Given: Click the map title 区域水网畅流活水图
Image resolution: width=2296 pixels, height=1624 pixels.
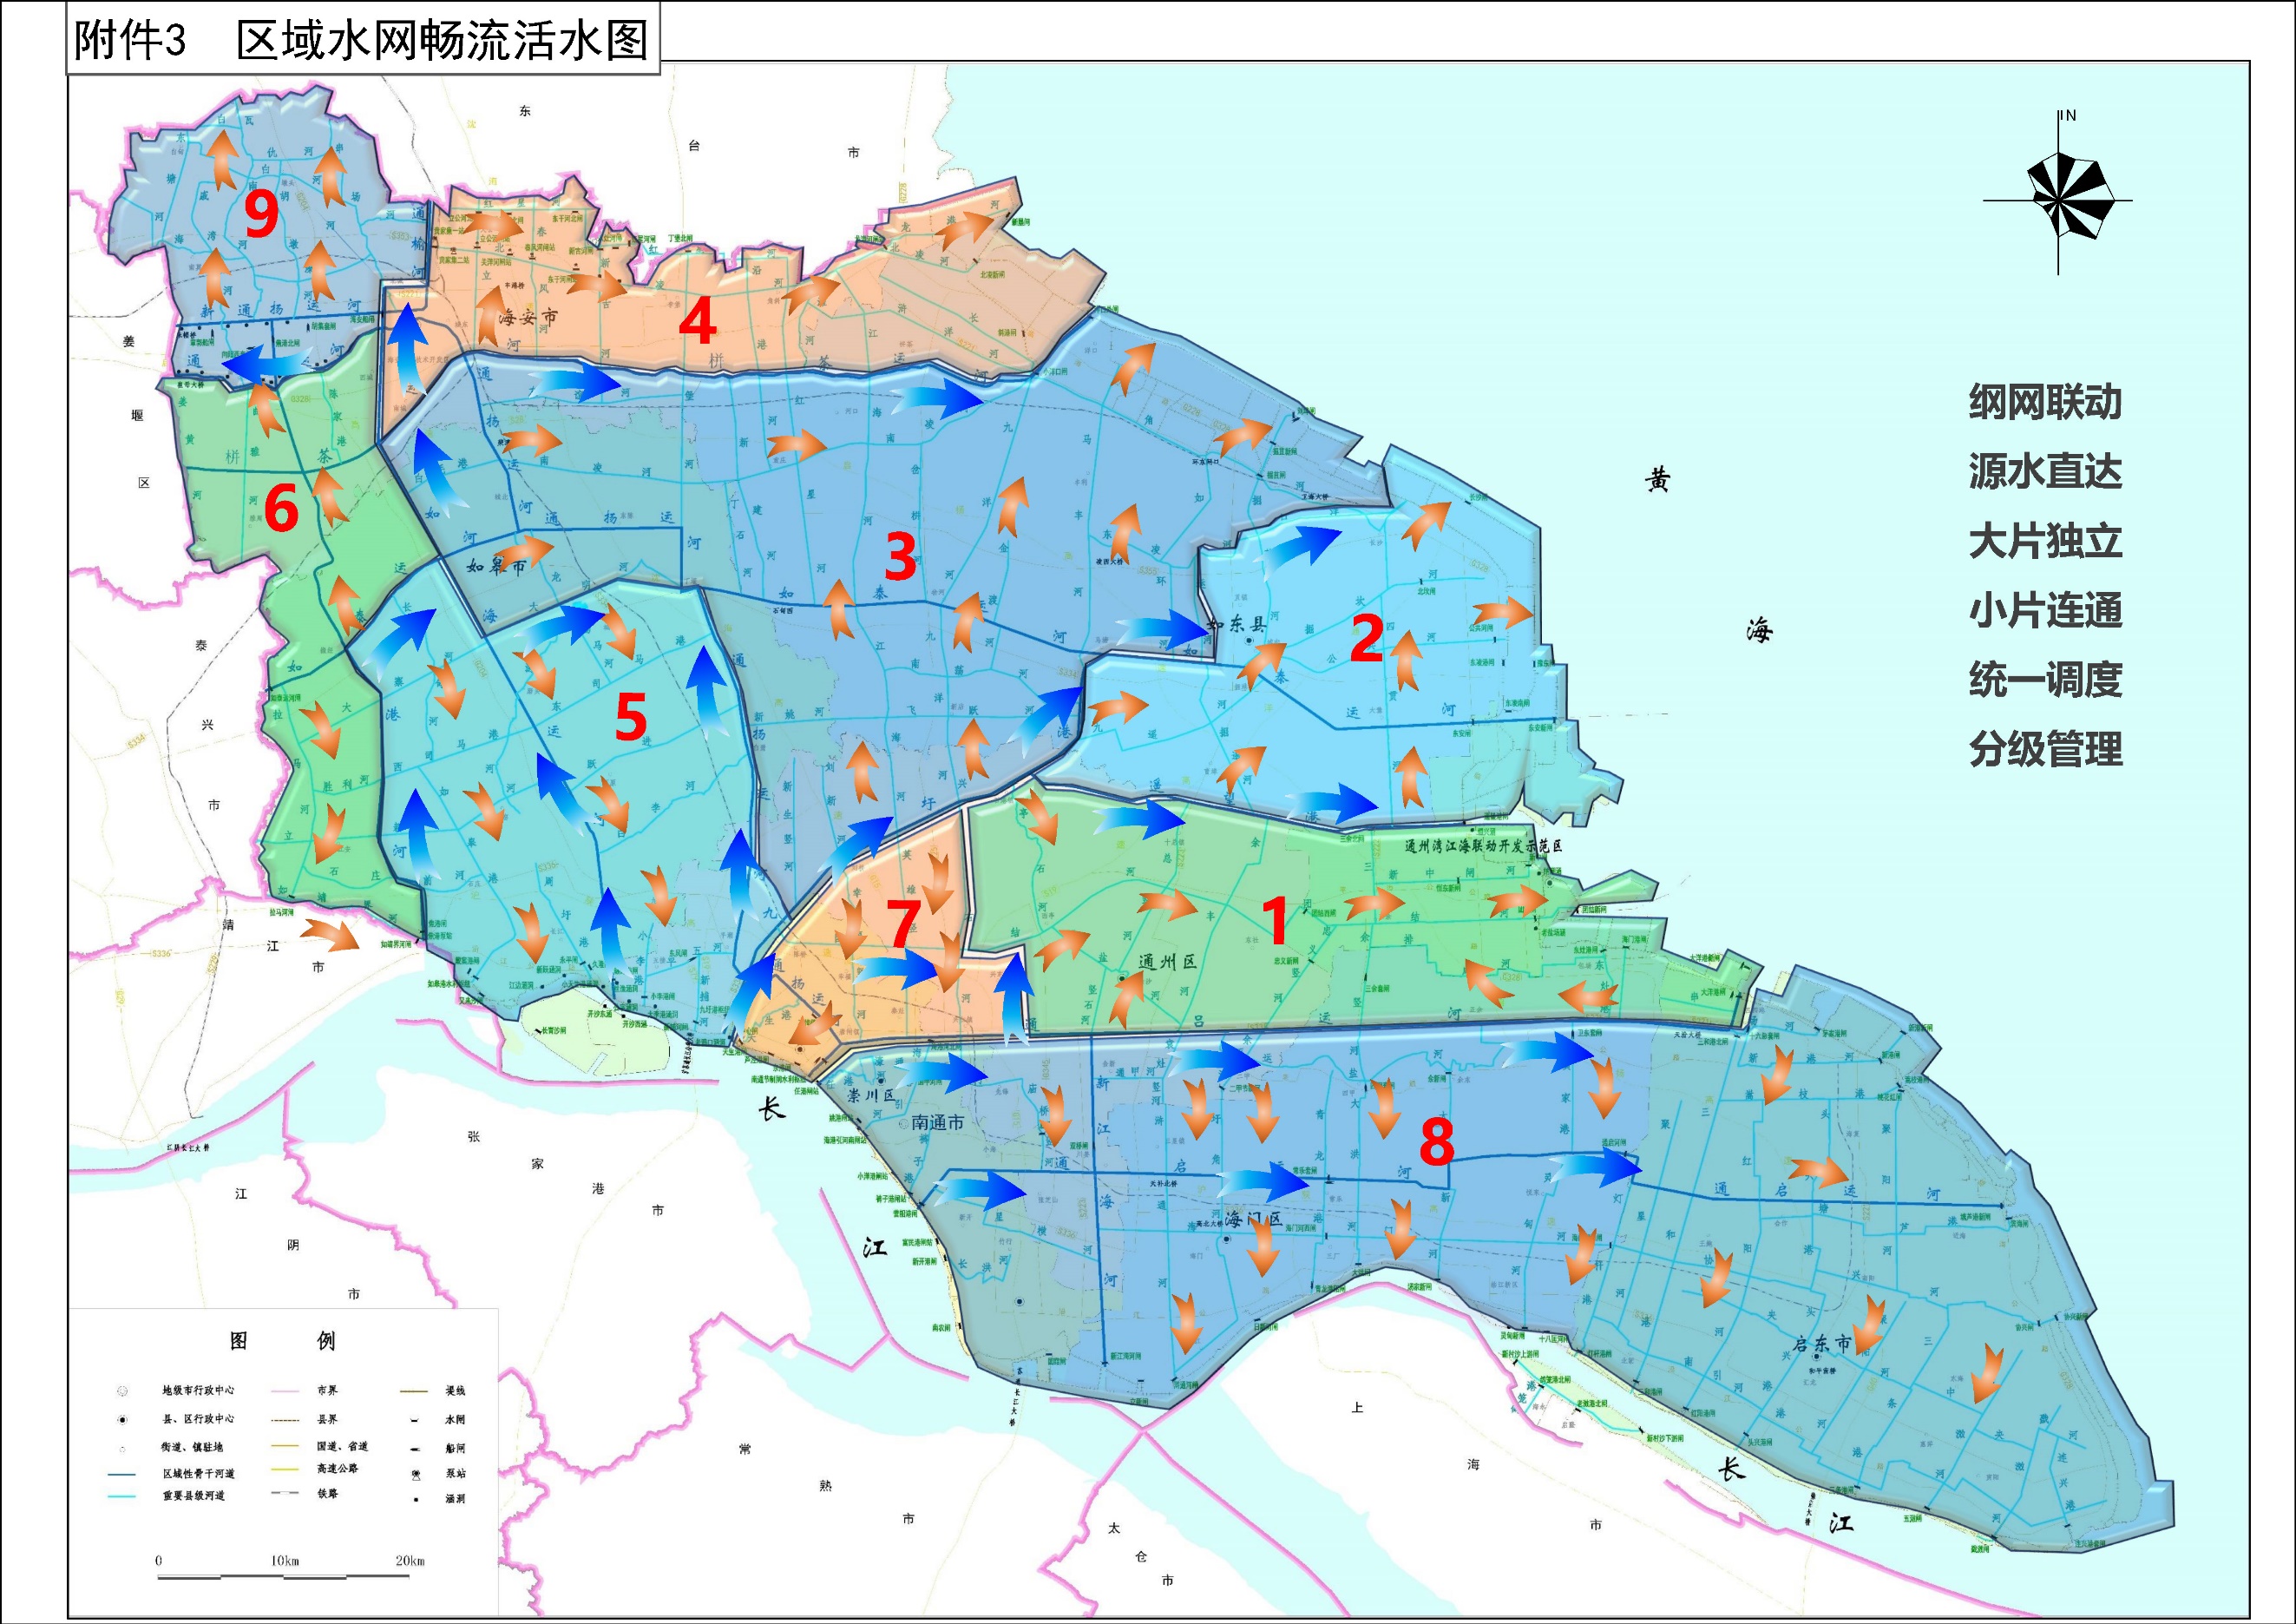Looking at the screenshot, I should pos(442,41).
